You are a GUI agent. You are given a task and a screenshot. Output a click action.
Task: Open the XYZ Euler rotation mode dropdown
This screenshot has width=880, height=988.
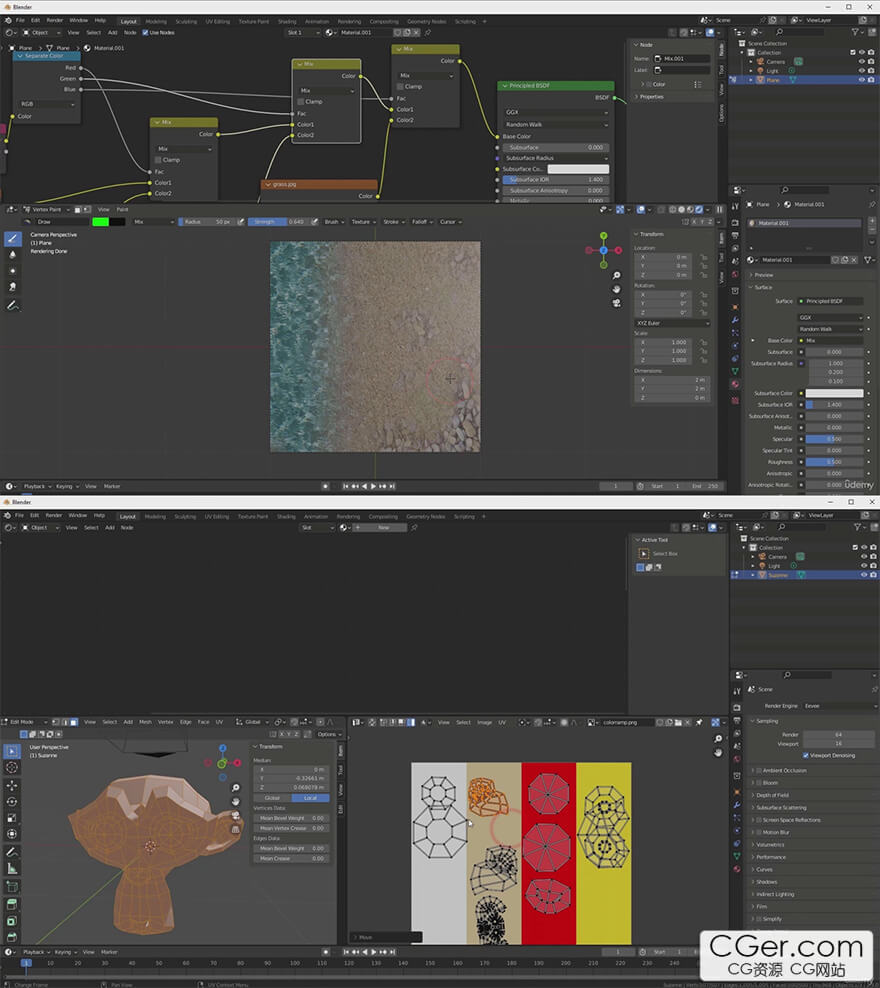pos(672,323)
